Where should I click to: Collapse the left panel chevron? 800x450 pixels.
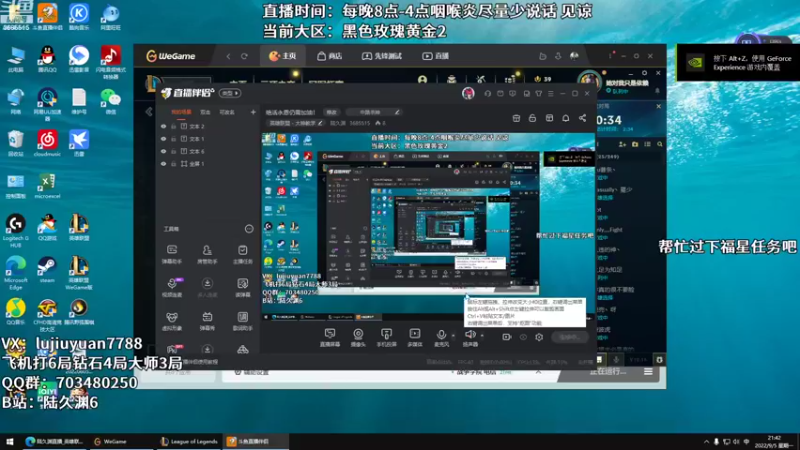149,112
